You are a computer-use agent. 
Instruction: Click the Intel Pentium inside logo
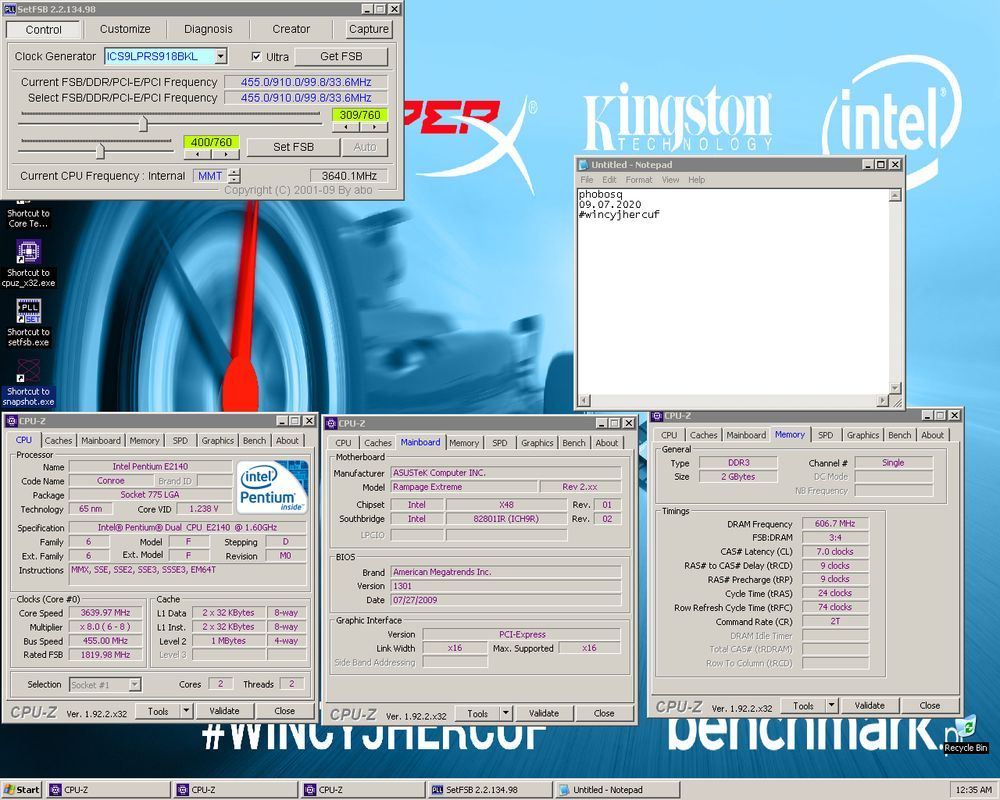tap(272, 486)
